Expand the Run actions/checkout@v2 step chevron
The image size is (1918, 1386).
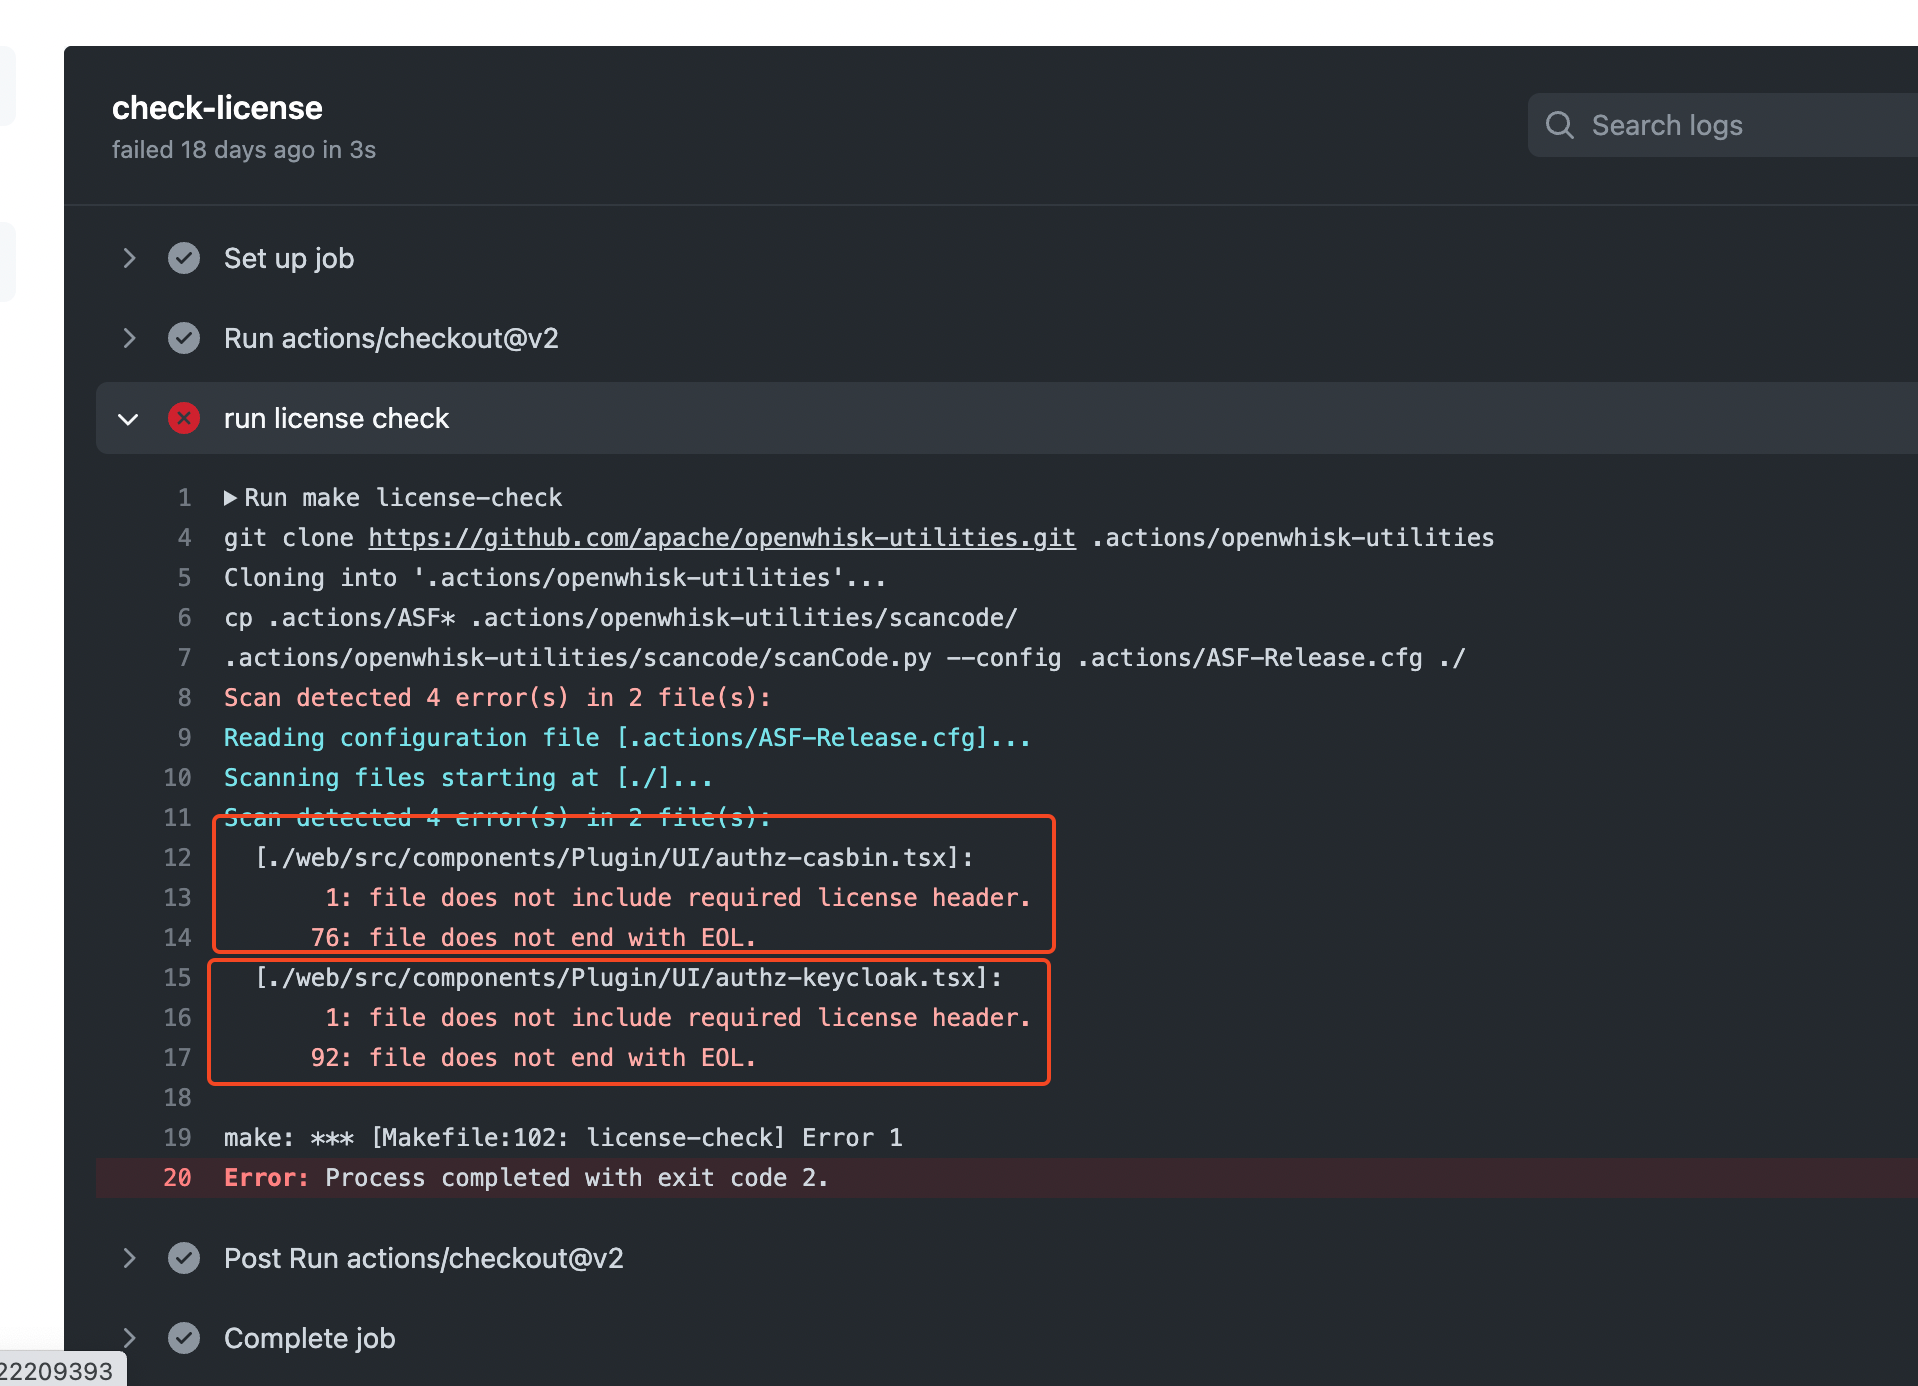coord(129,338)
